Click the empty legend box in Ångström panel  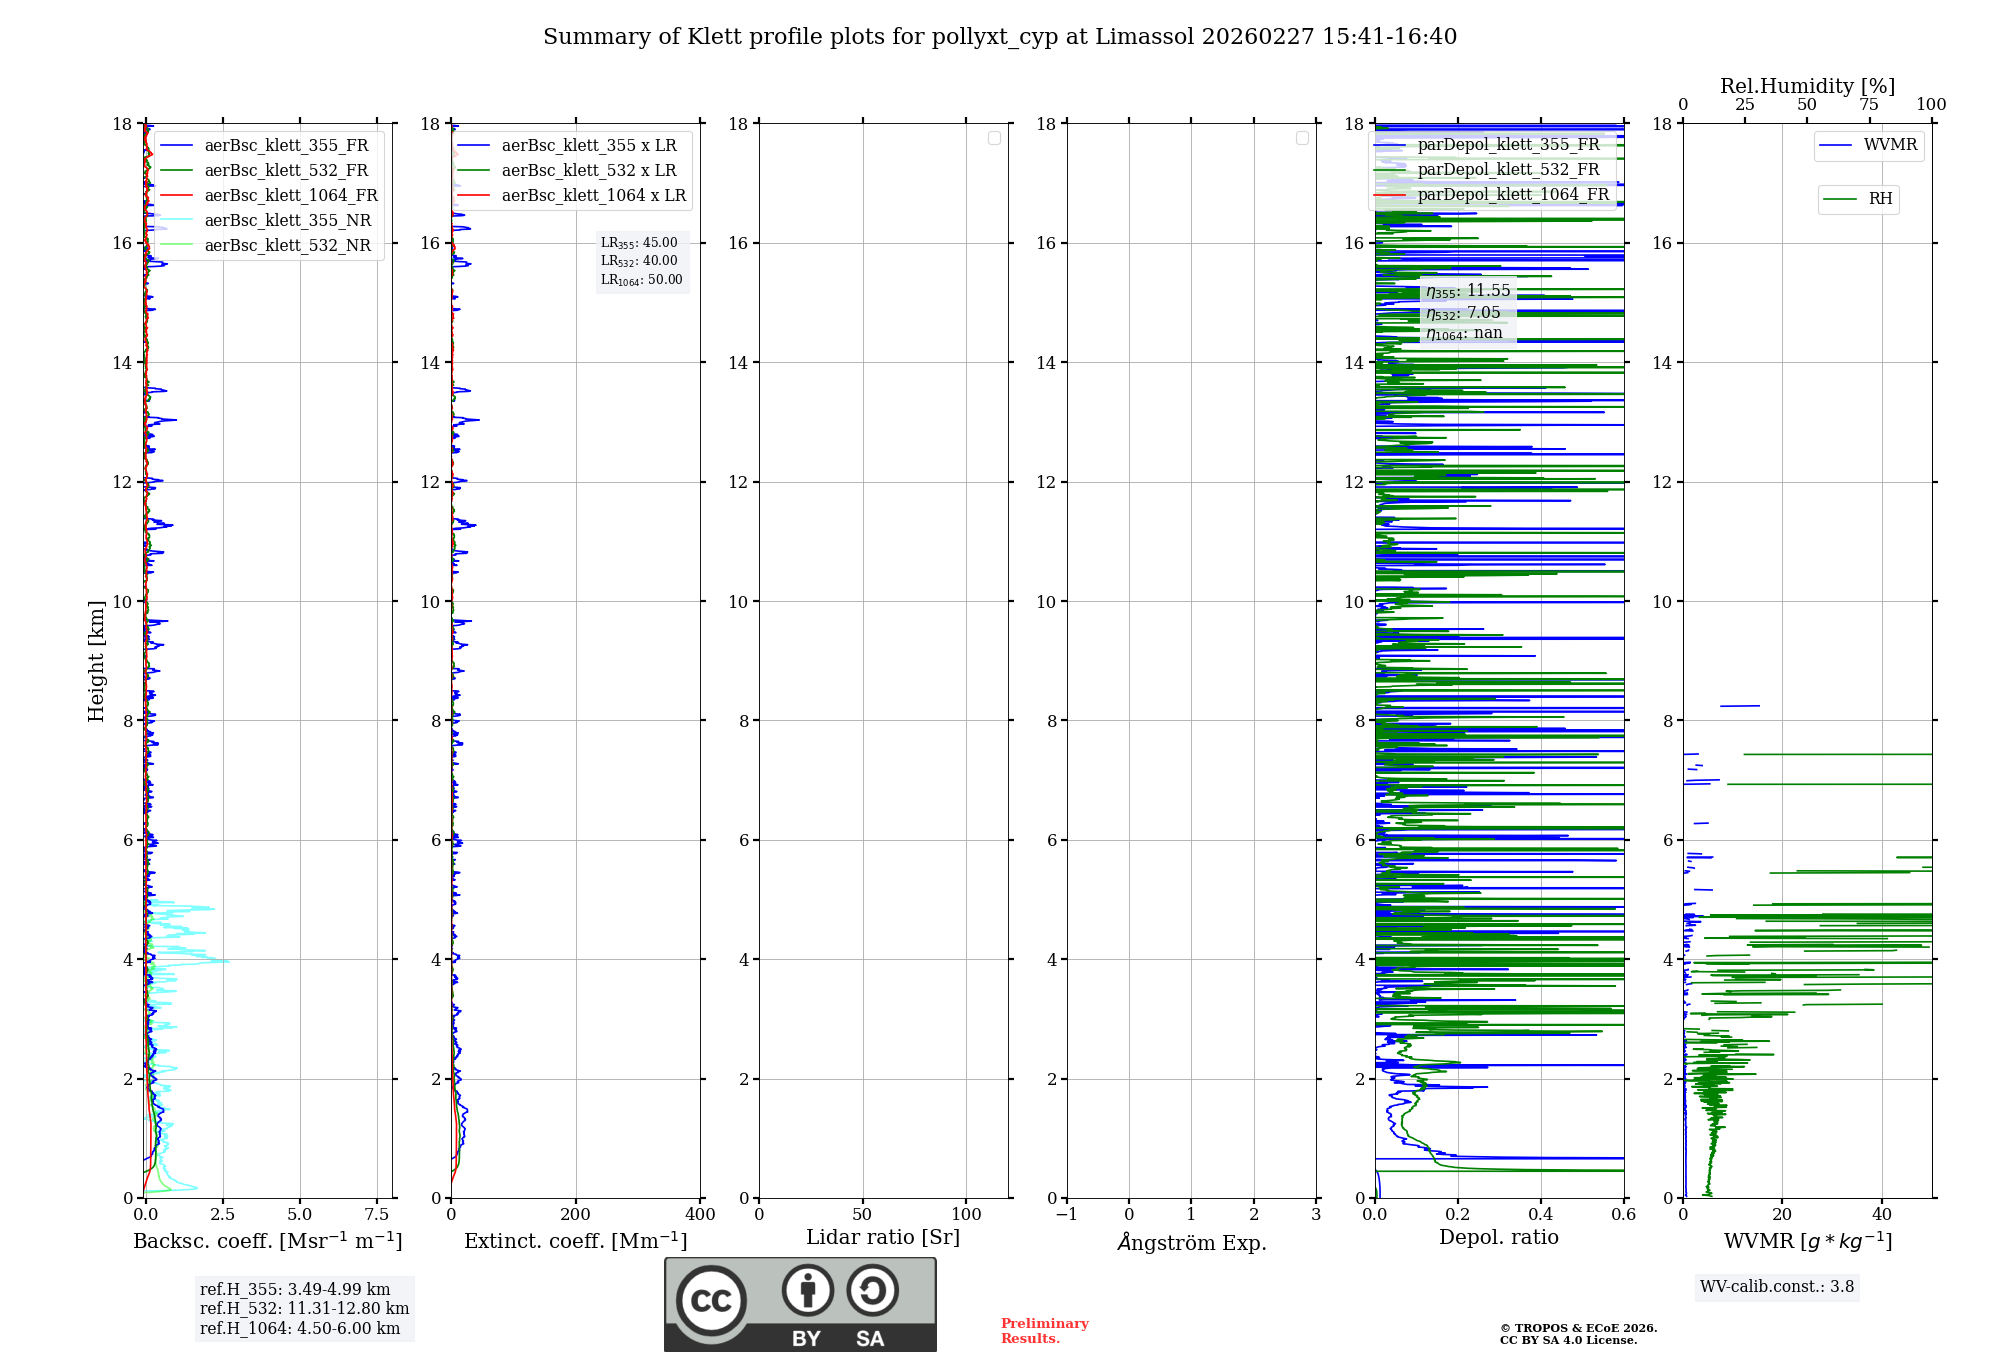point(1302,138)
